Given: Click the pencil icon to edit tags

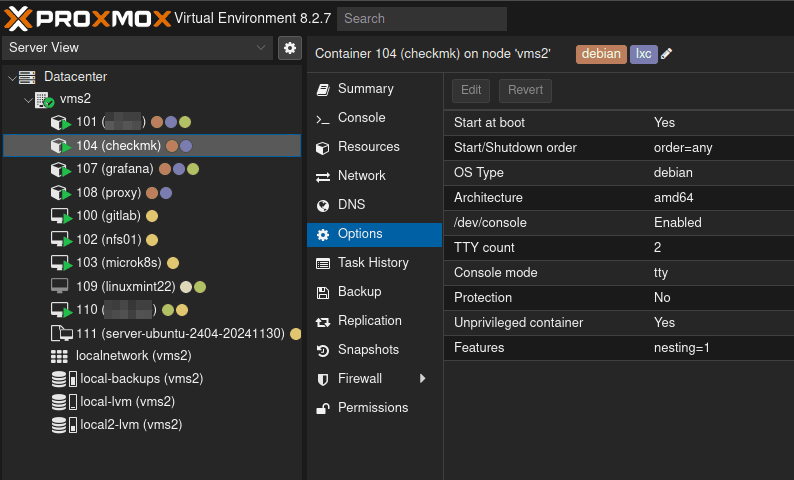Looking at the screenshot, I should click(667, 54).
